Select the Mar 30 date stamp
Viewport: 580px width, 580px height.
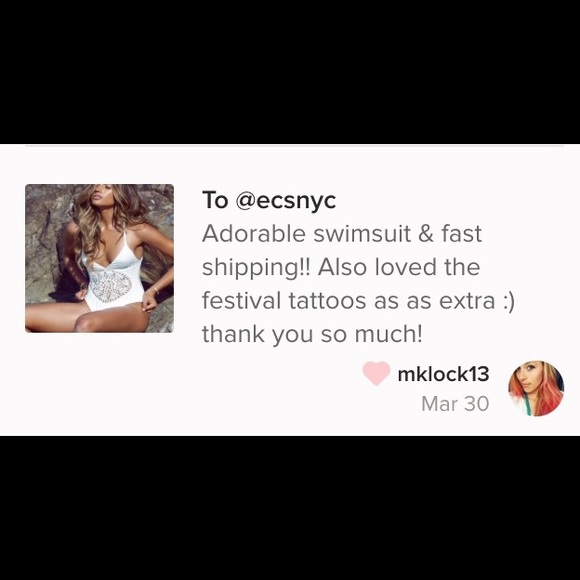[x=455, y=404]
